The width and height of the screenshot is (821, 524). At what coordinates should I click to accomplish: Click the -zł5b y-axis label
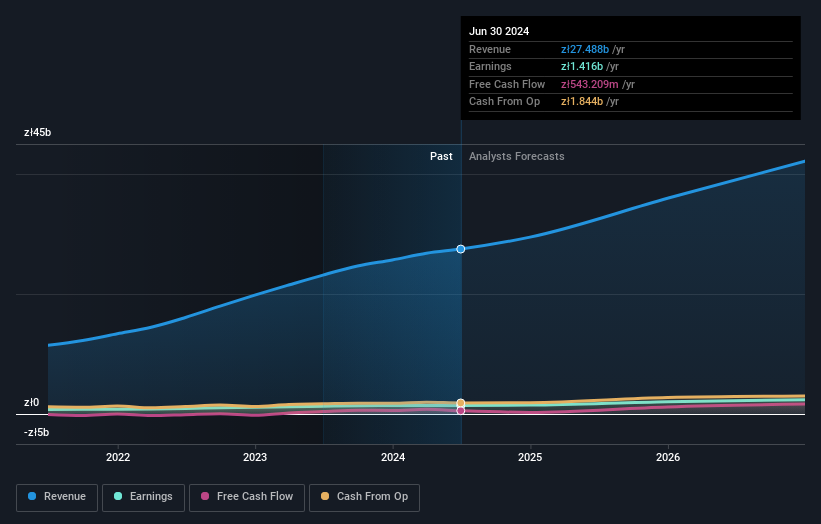pyautogui.click(x=36, y=432)
